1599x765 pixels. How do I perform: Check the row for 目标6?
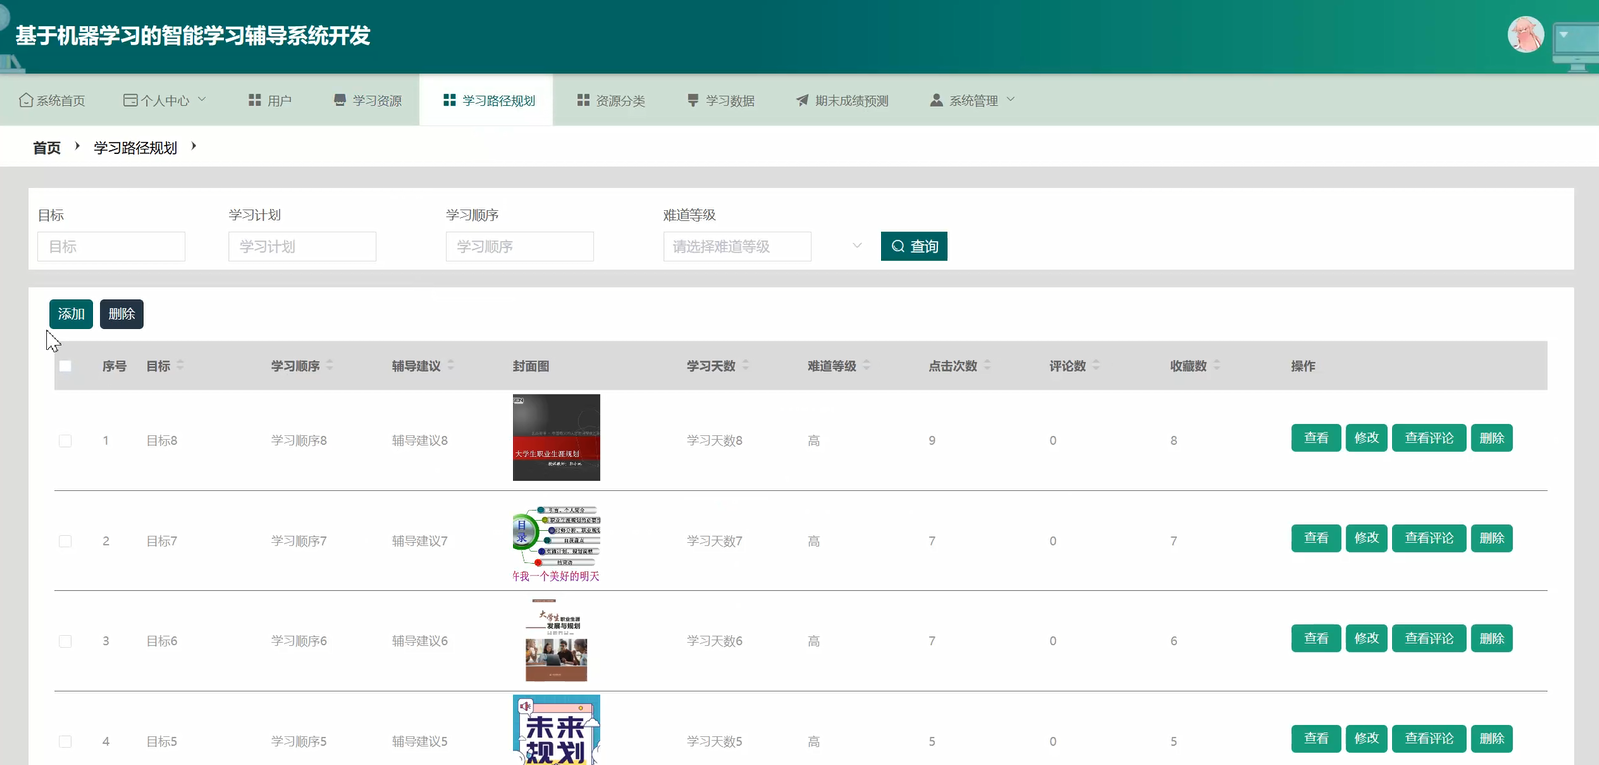pos(65,641)
